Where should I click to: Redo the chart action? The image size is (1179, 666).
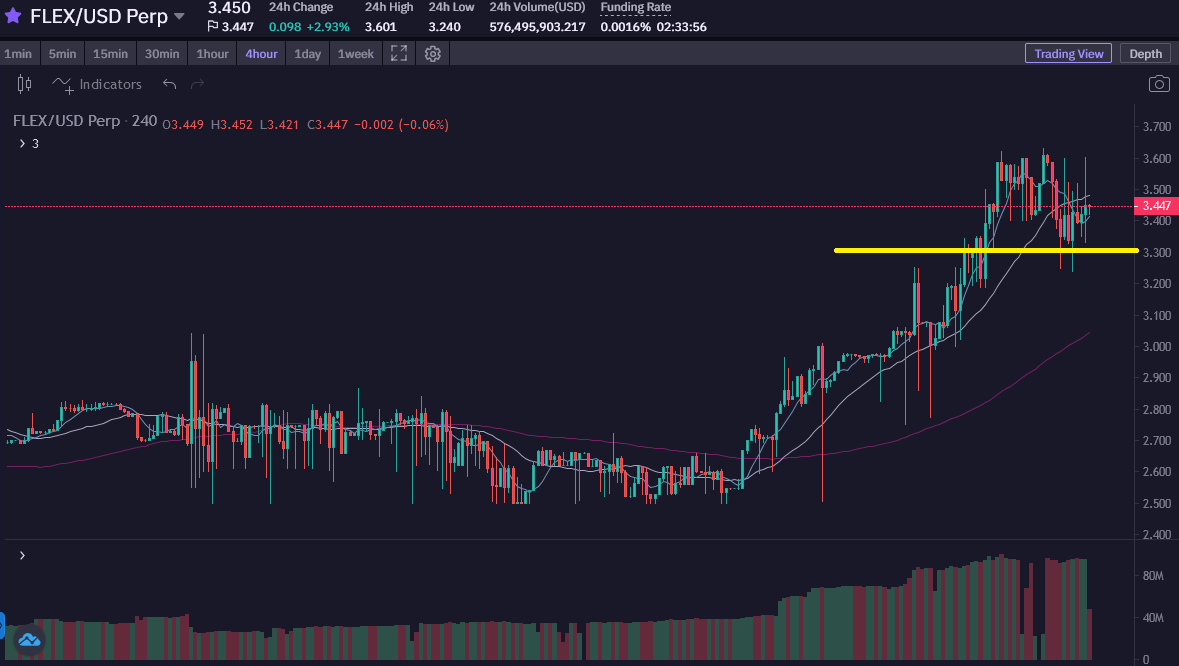click(x=197, y=84)
